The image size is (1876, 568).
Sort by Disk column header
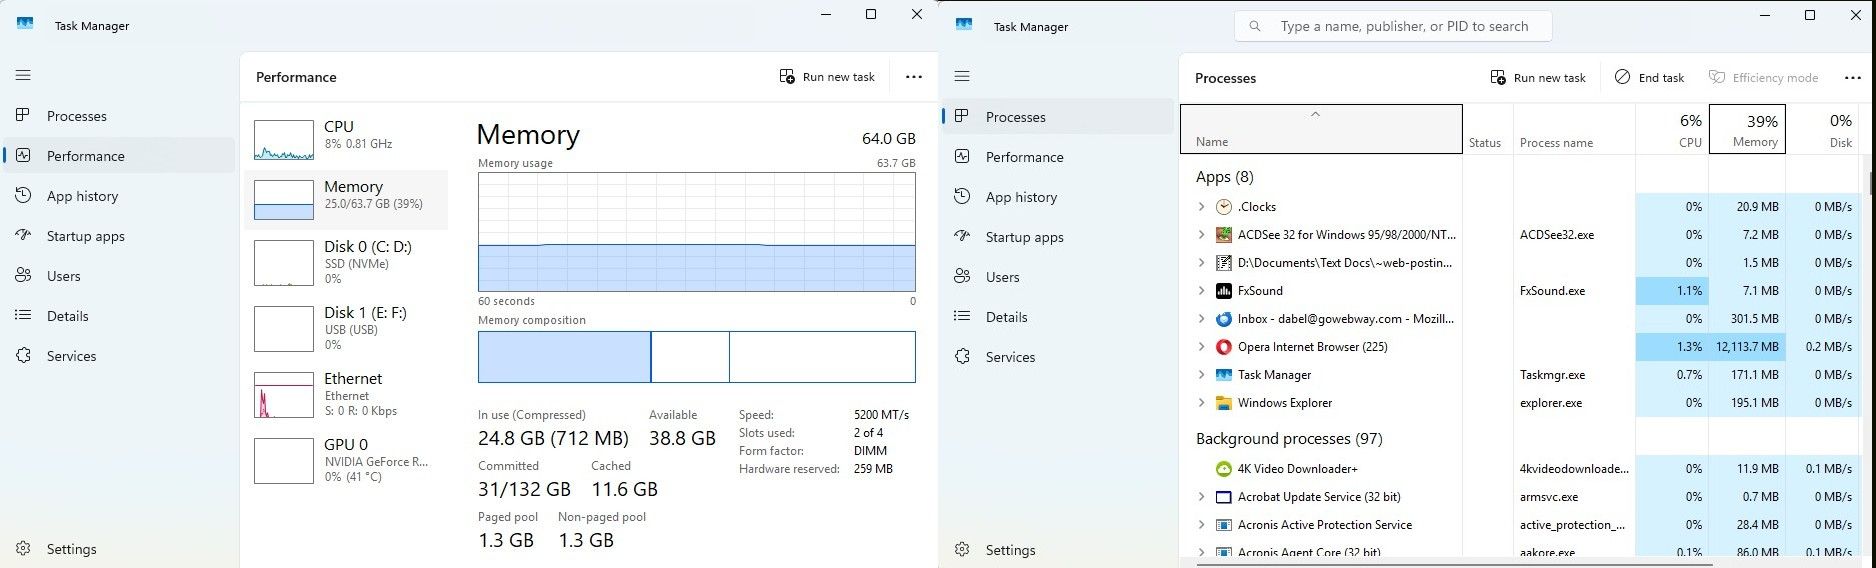1823,129
